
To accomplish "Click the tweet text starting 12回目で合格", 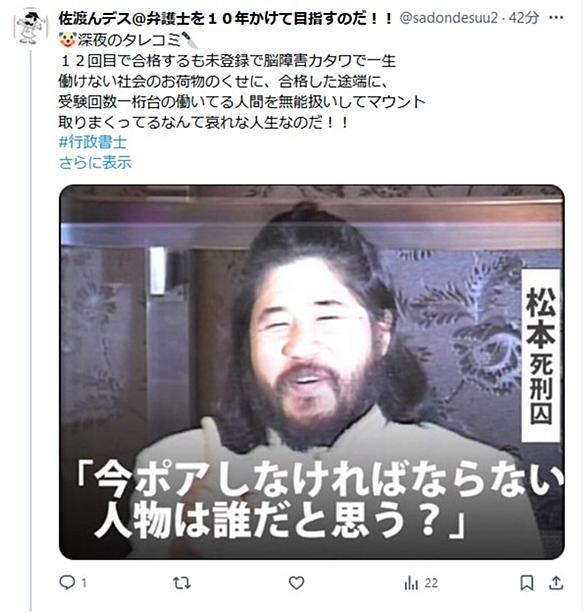I will 242,91.
